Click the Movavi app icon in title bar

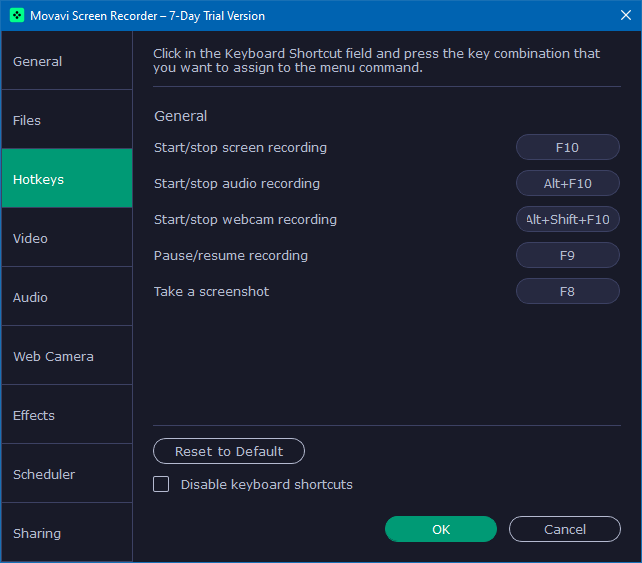[17, 16]
